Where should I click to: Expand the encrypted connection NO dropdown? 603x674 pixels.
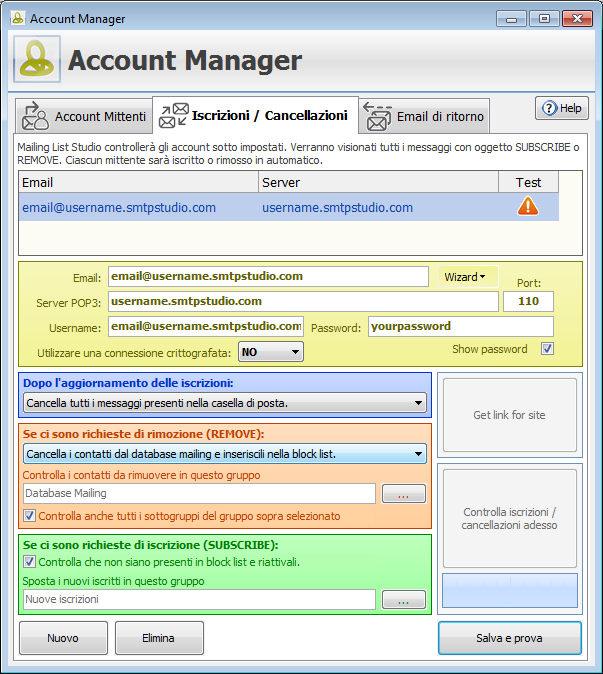[x=270, y=352]
